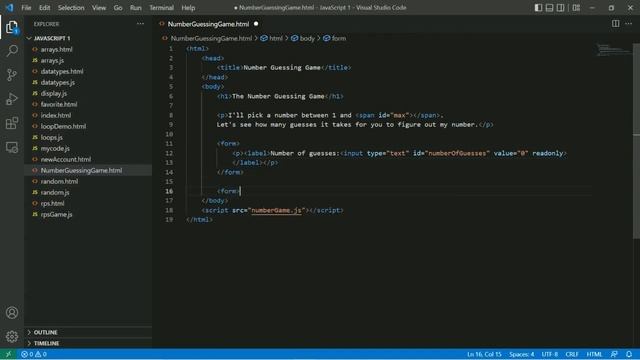Open errors and warnings count in status bar

(x=34, y=354)
